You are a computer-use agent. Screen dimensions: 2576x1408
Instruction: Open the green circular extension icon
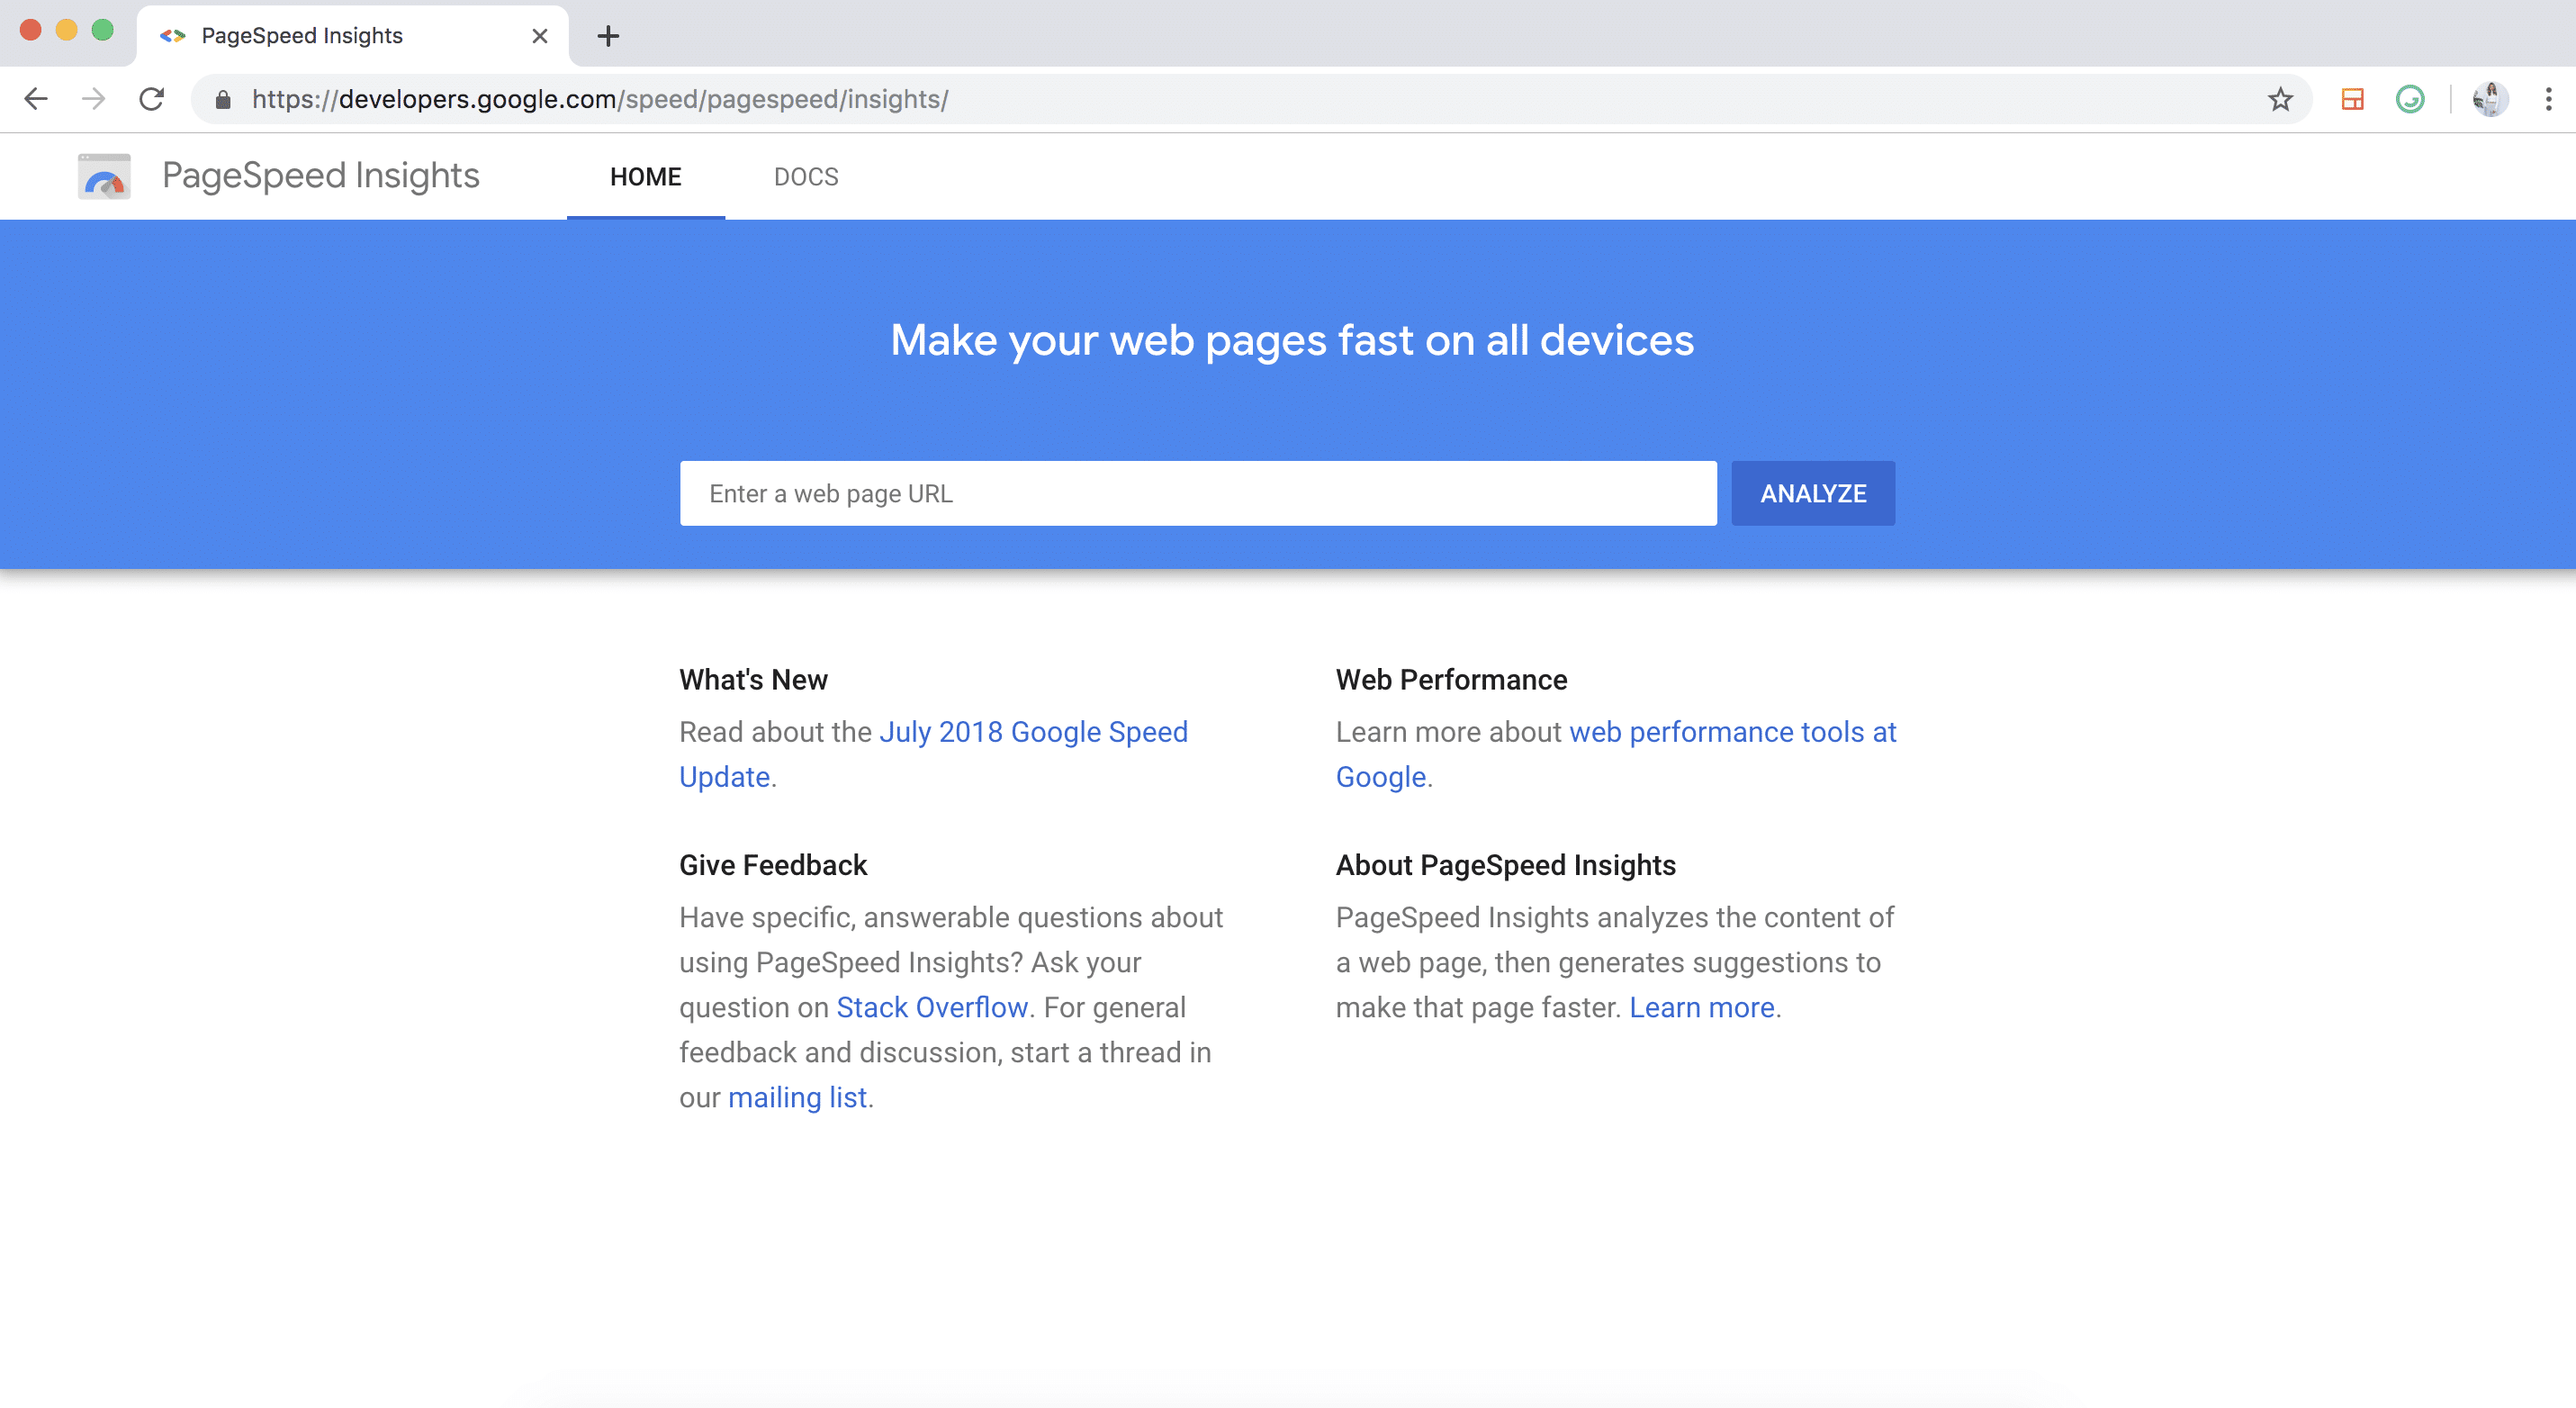pos(2410,99)
